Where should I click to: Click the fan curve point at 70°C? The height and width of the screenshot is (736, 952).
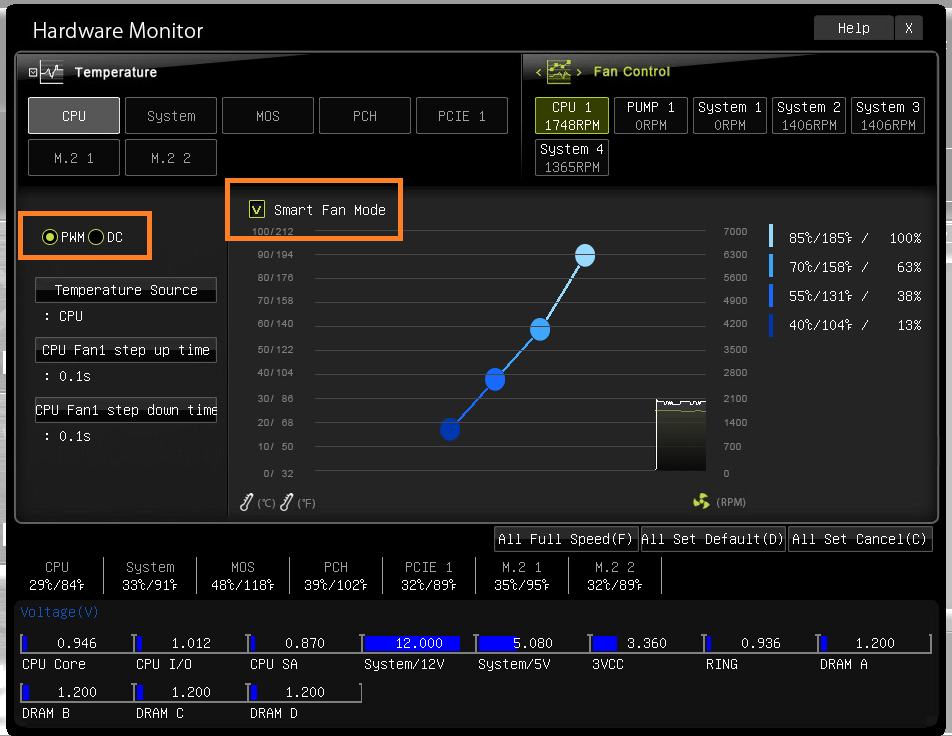pos(540,330)
